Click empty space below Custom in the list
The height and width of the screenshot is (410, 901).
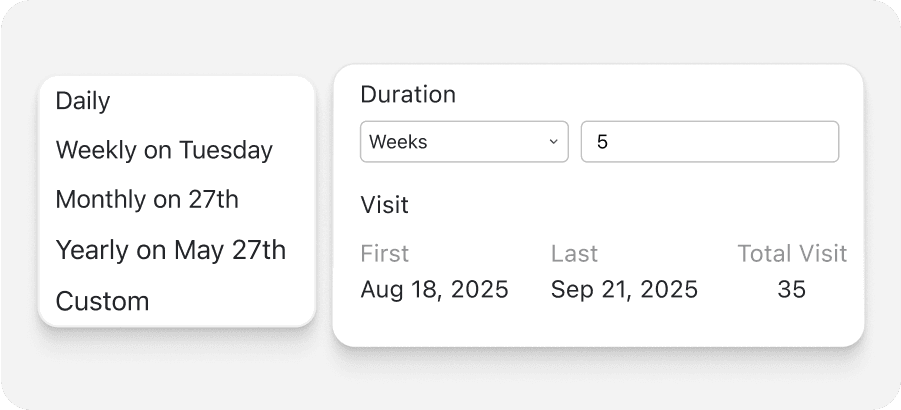[x=176, y=319]
